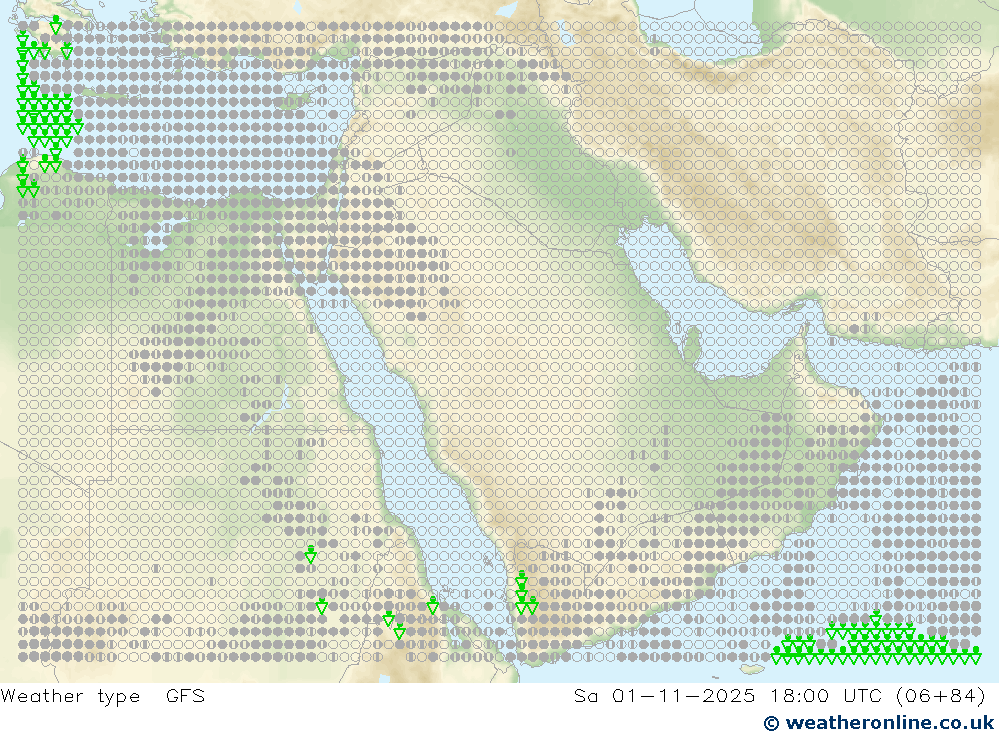Screen dimensions: 1000x733
Task: Click the forecast timestamp 'Sa 01-11-2025 18:00 UTC (06+84)'
Action: click(x=779, y=696)
